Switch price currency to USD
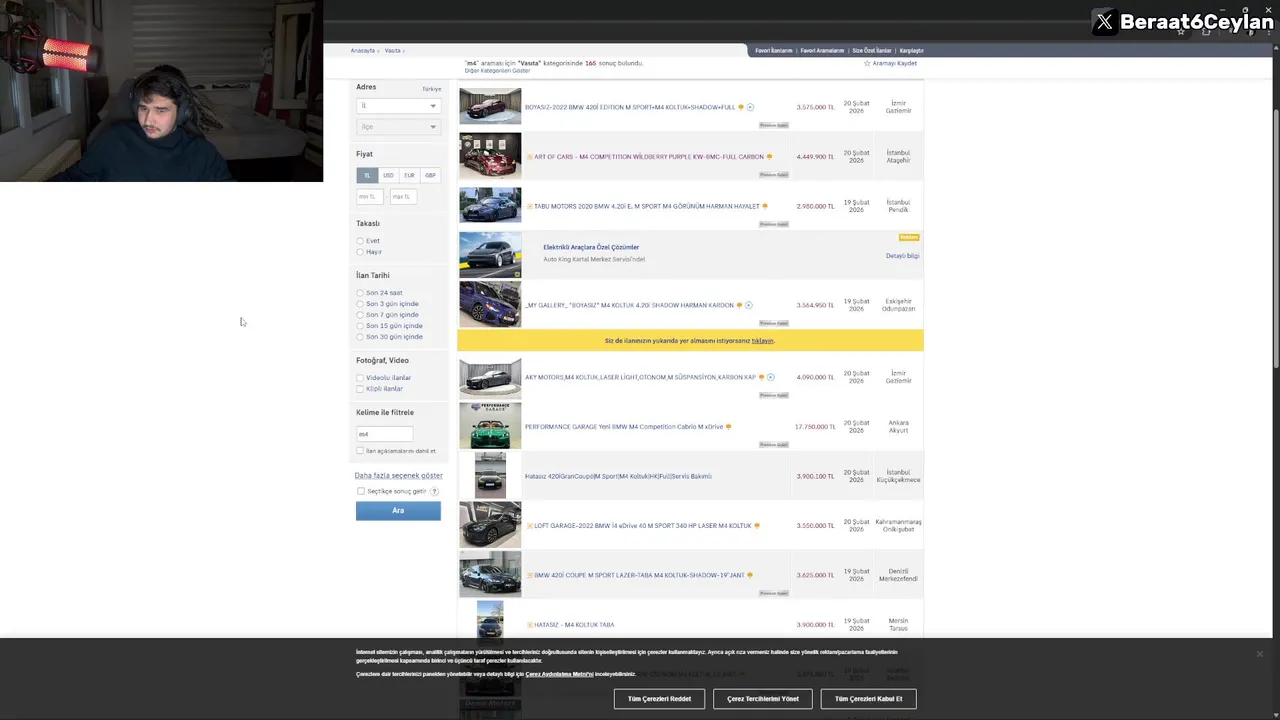 (x=388, y=175)
